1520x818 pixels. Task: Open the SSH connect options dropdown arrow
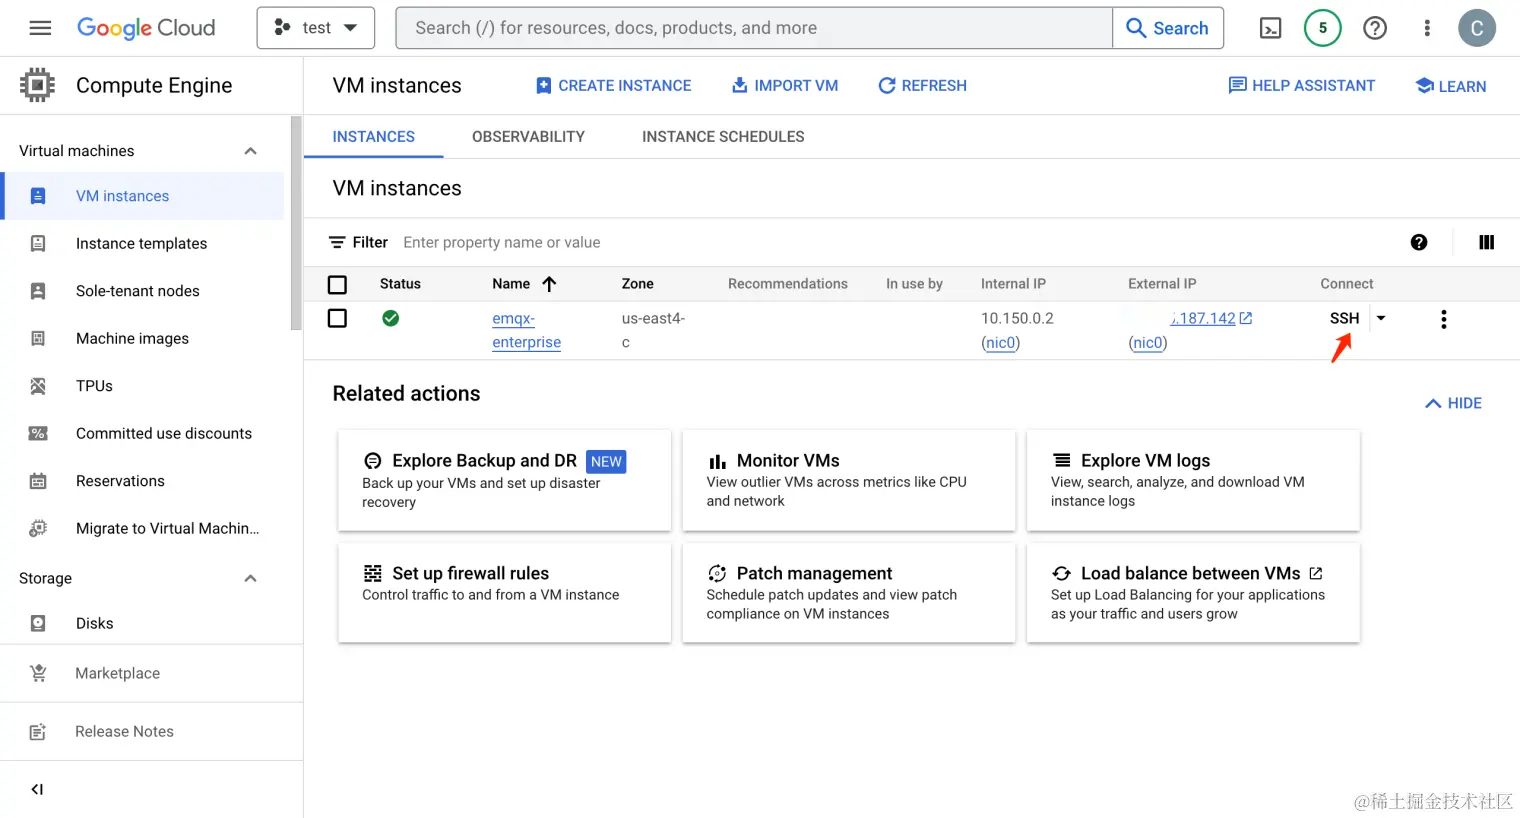[x=1381, y=318]
